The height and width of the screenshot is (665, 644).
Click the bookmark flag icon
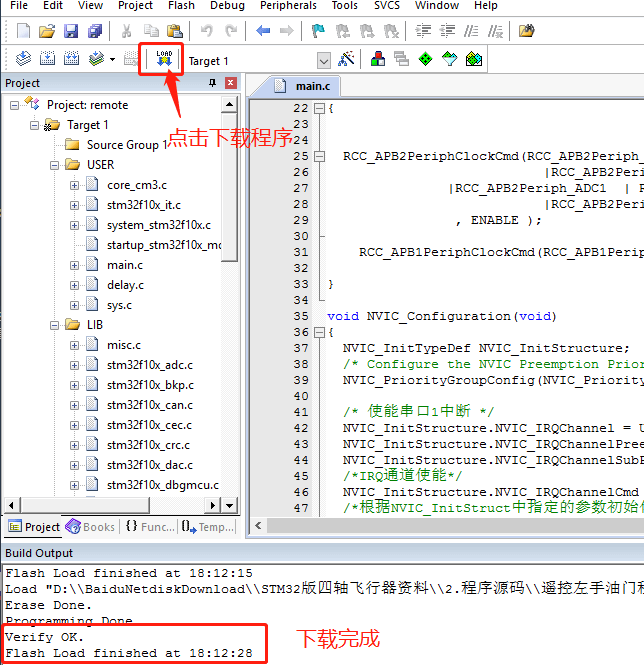point(318,31)
